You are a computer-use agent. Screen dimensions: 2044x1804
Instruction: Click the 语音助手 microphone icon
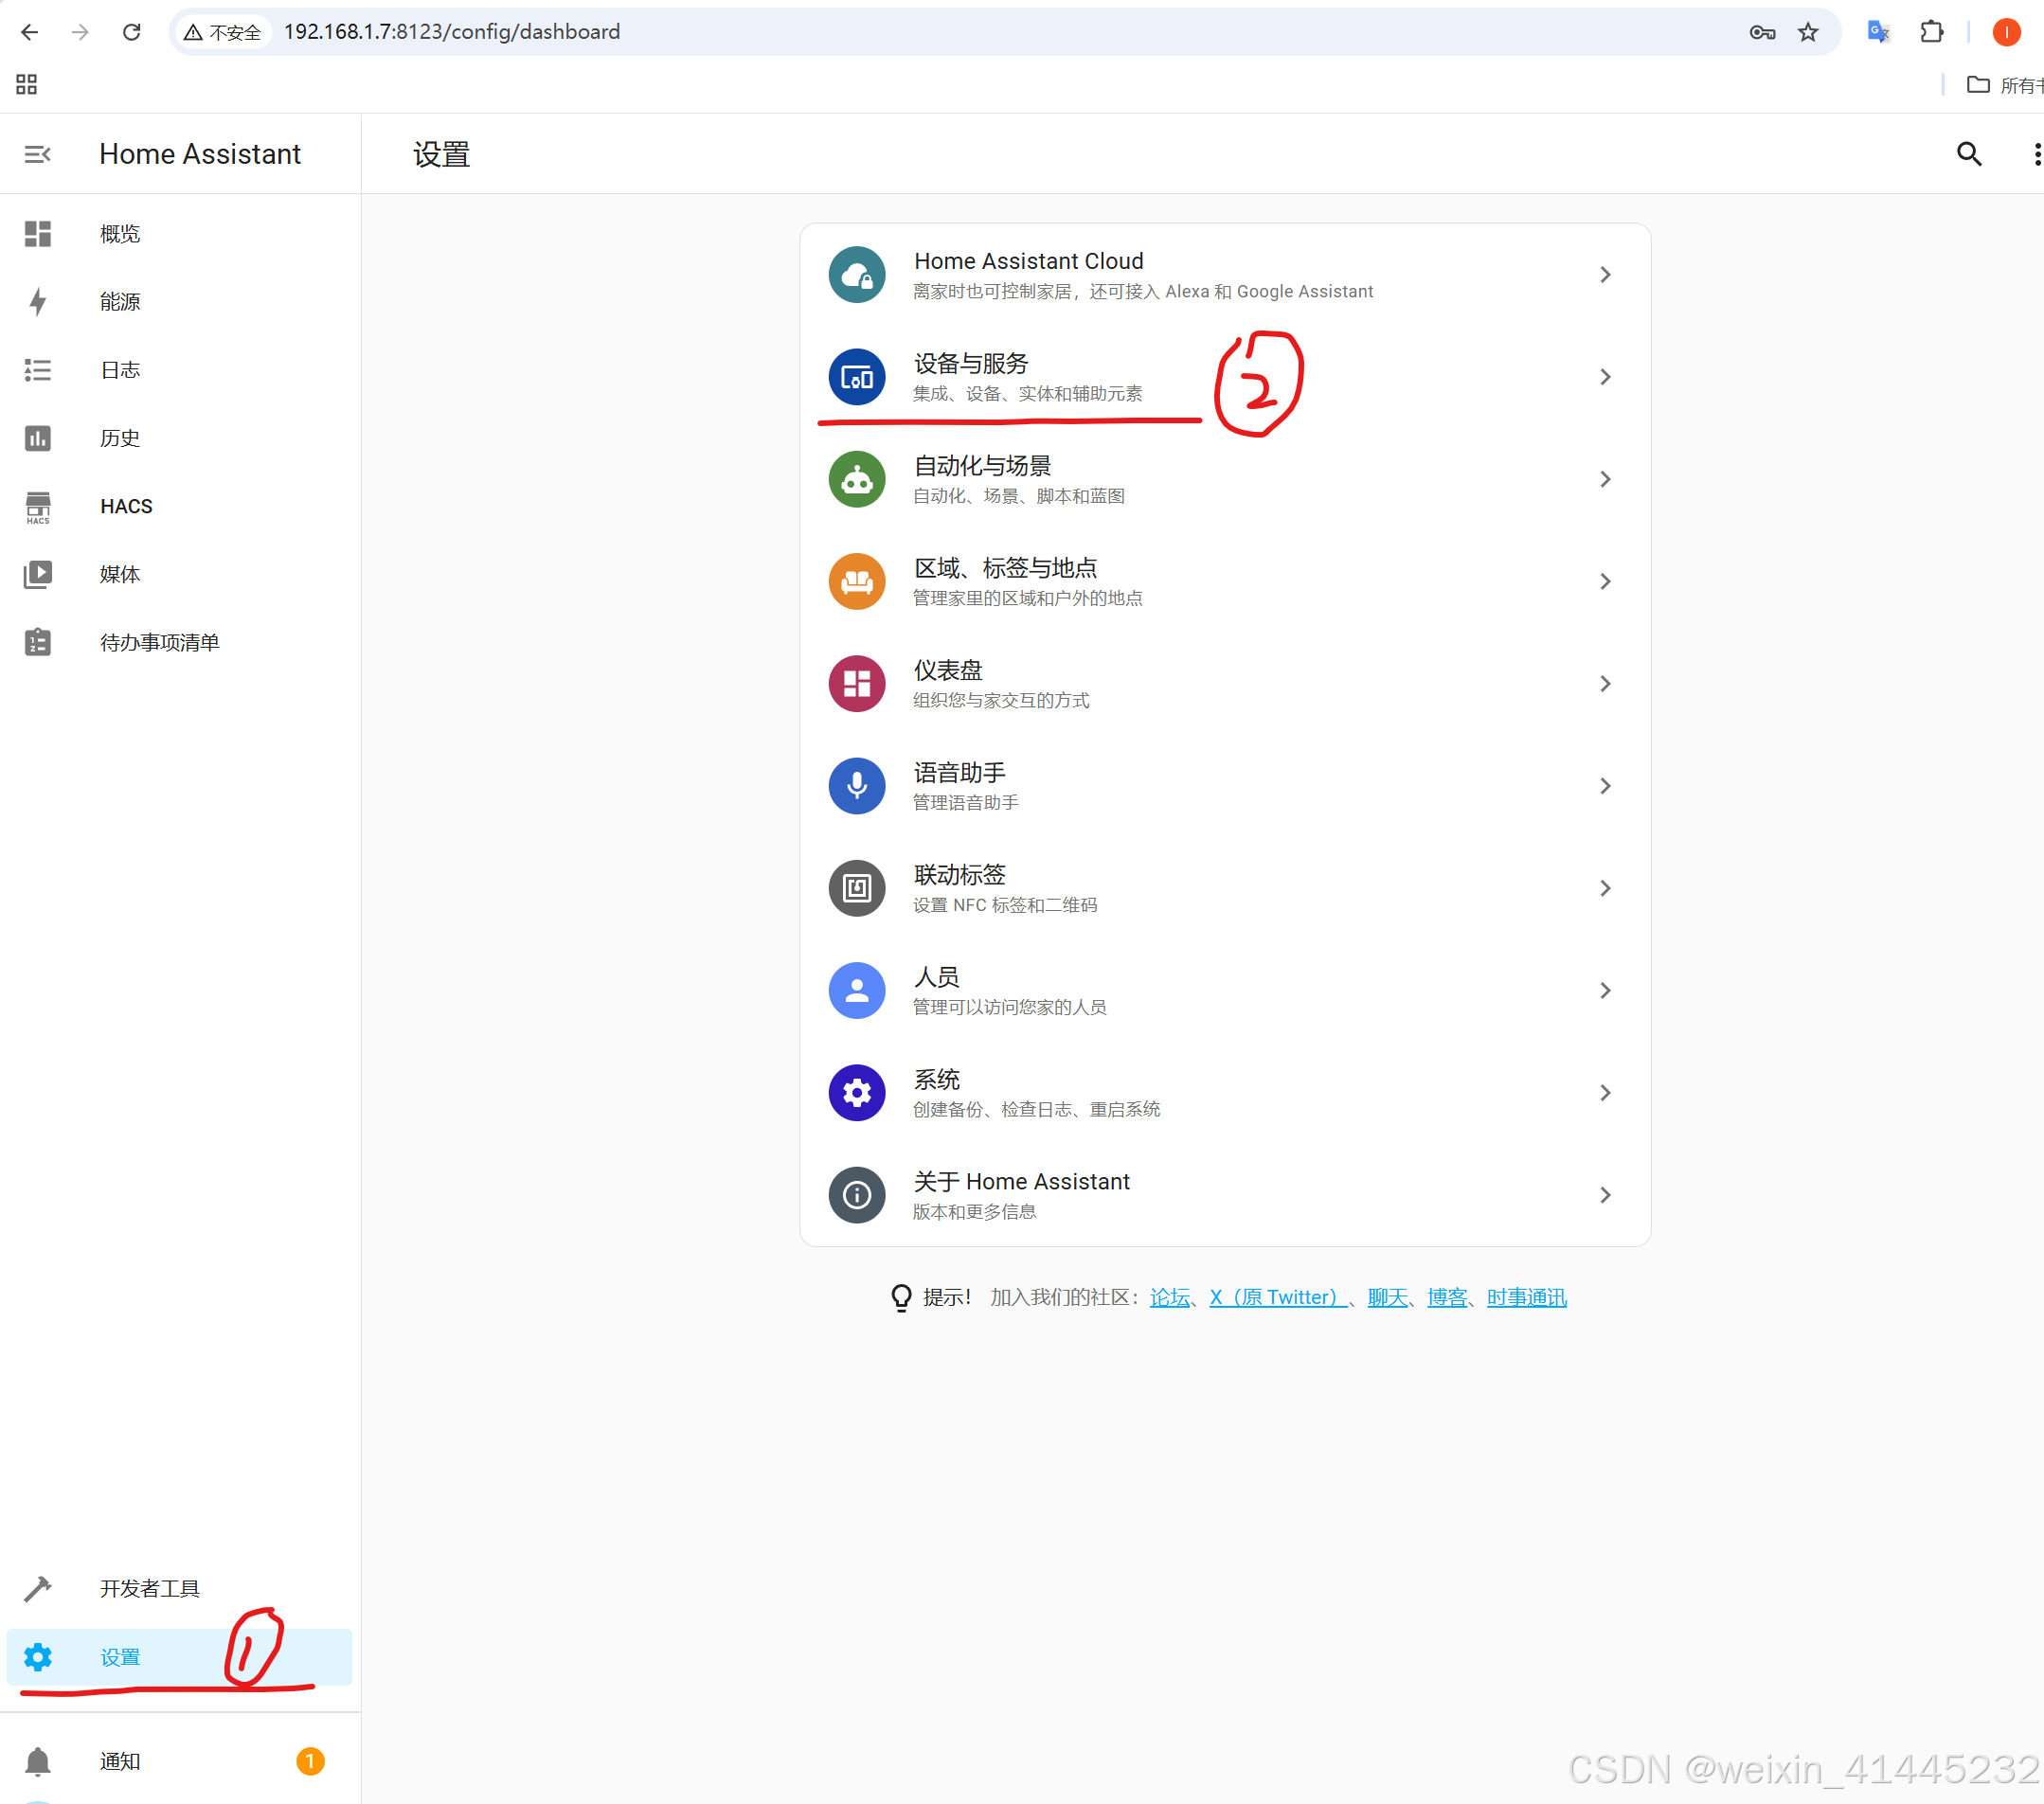[x=857, y=786]
